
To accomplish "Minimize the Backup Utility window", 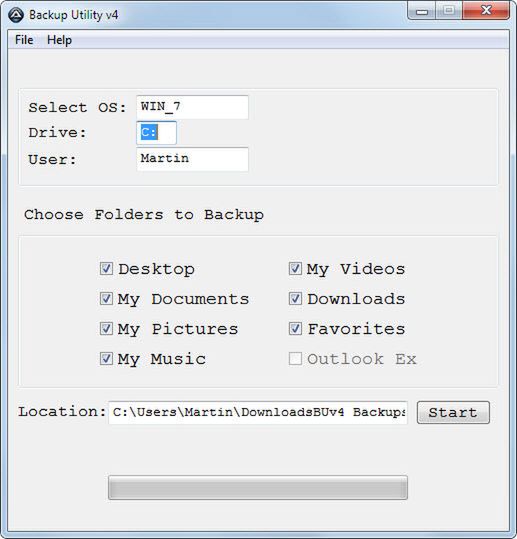I will point(422,11).
